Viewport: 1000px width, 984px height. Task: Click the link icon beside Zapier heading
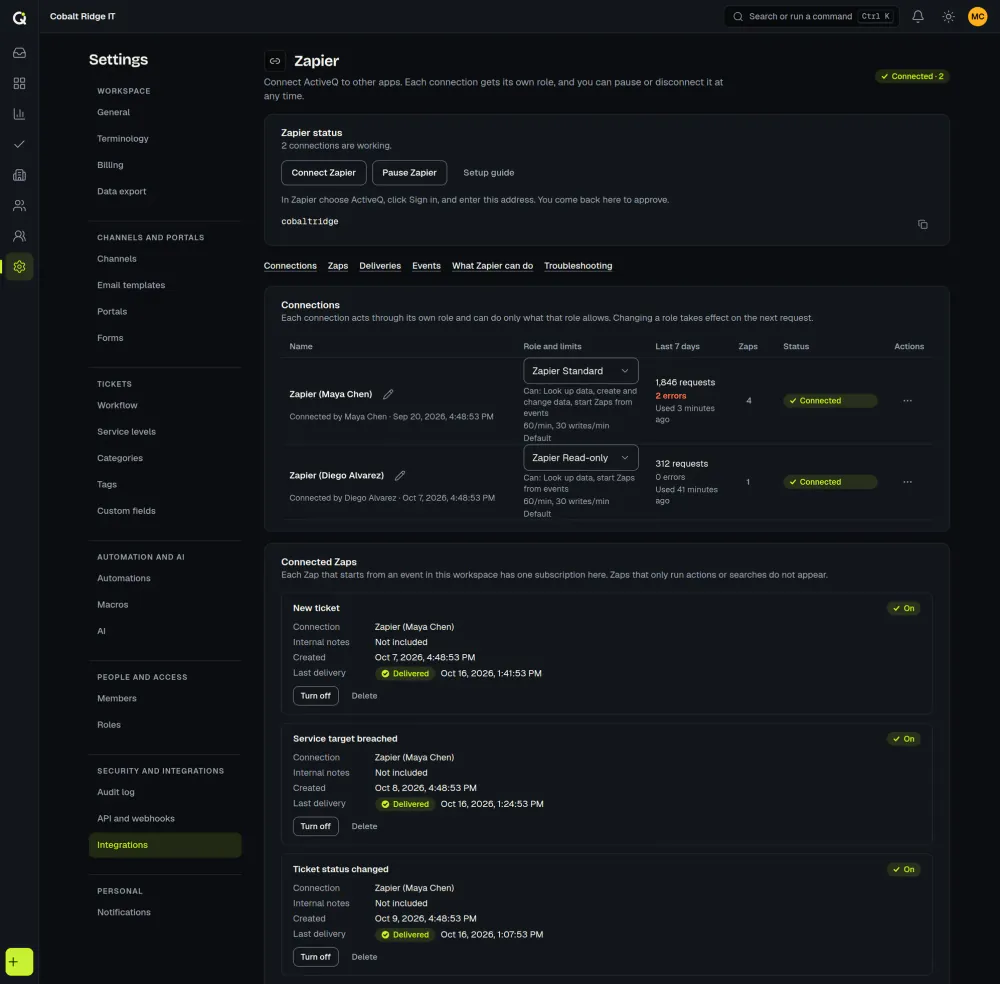(x=275, y=61)
